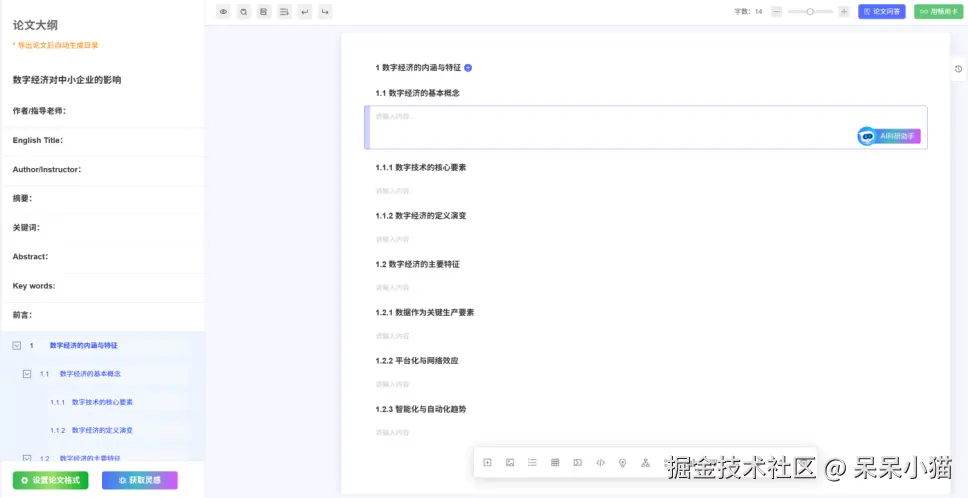Insert a hierarchy diagram via tree icon
Image resolution: width=969 pixels, height=498 pixels.
[645, 462]
